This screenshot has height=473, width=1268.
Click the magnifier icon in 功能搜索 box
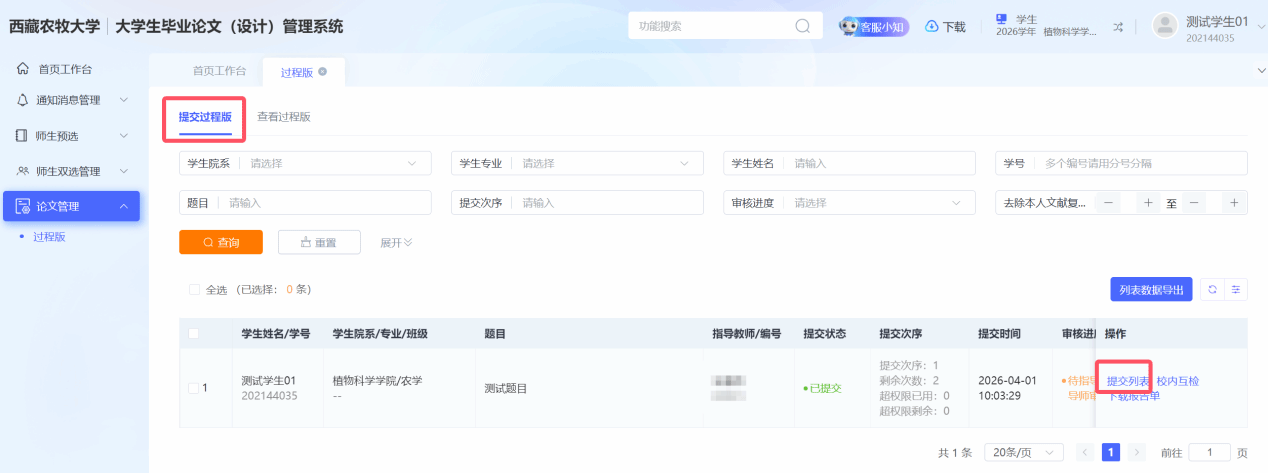point(802,27)
